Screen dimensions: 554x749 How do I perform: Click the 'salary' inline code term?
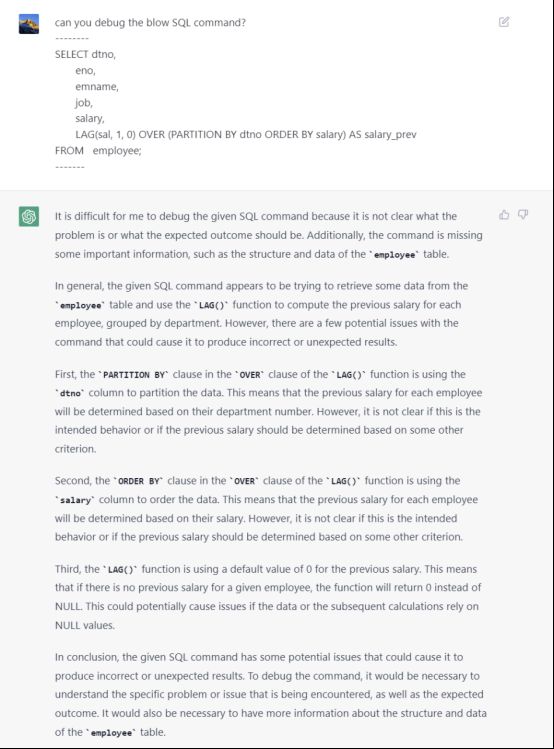pyautogui.click(x=75, y=500)
